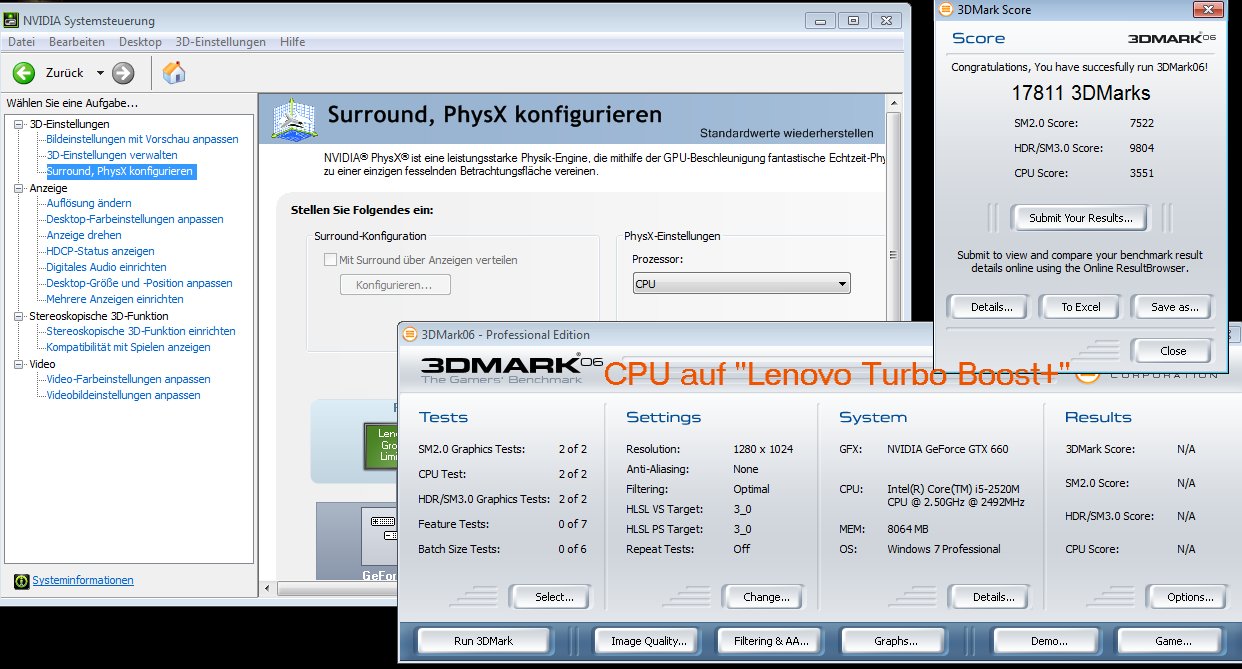Open the Hilfe menu
The image size is (1242, 669).
[x=293, y=42]
